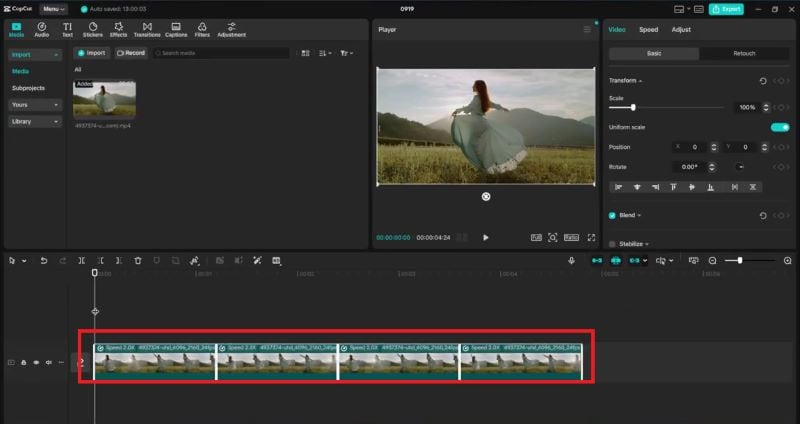Open the Player hamburger menu
The height and width of the screenshot is (424, 800).
(587, 30)
